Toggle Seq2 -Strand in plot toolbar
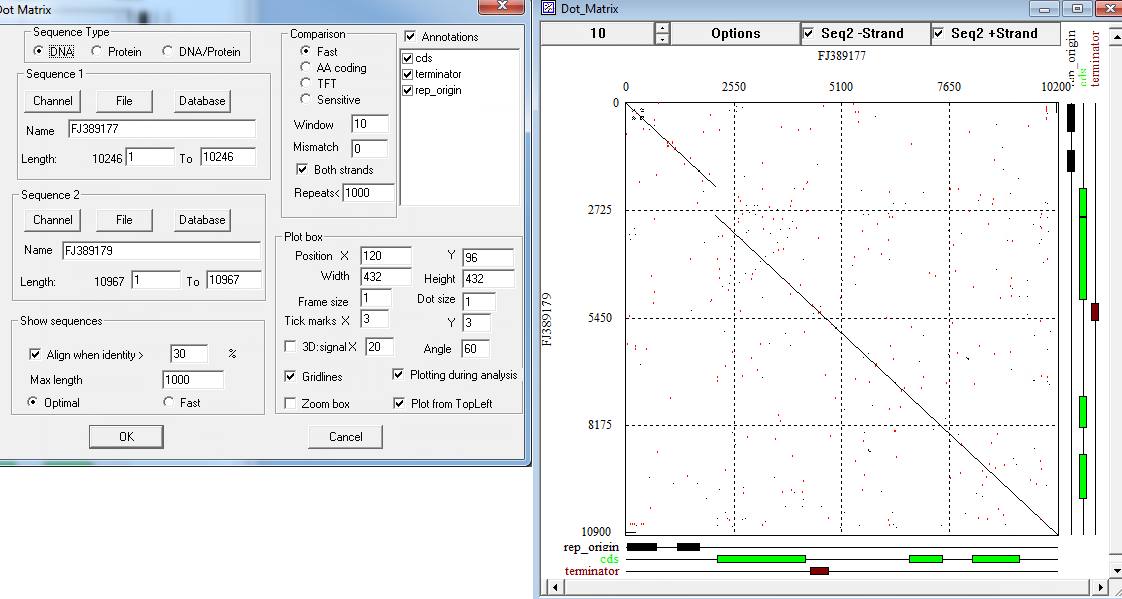This screenshot has width=1122, height=599. [808, 34]
